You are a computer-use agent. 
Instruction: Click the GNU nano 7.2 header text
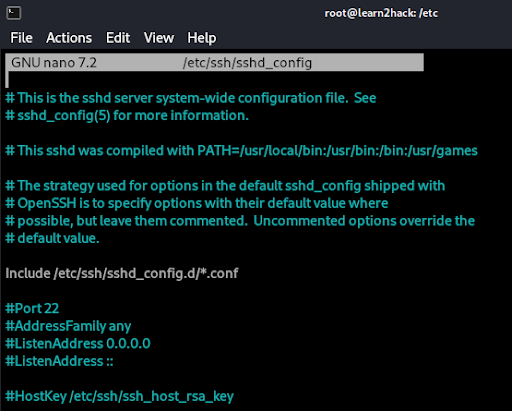point(54,63)
